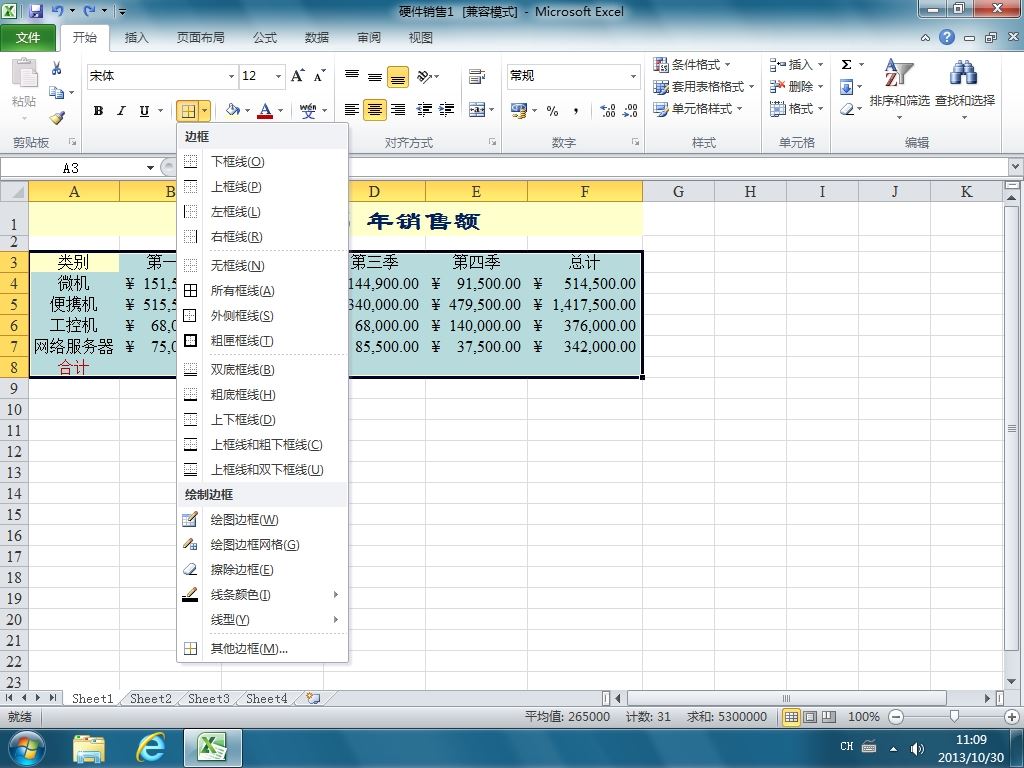Decrease font size with small A icon
The width and height of the screenshot is (1024, 768).
coord(319,76)
